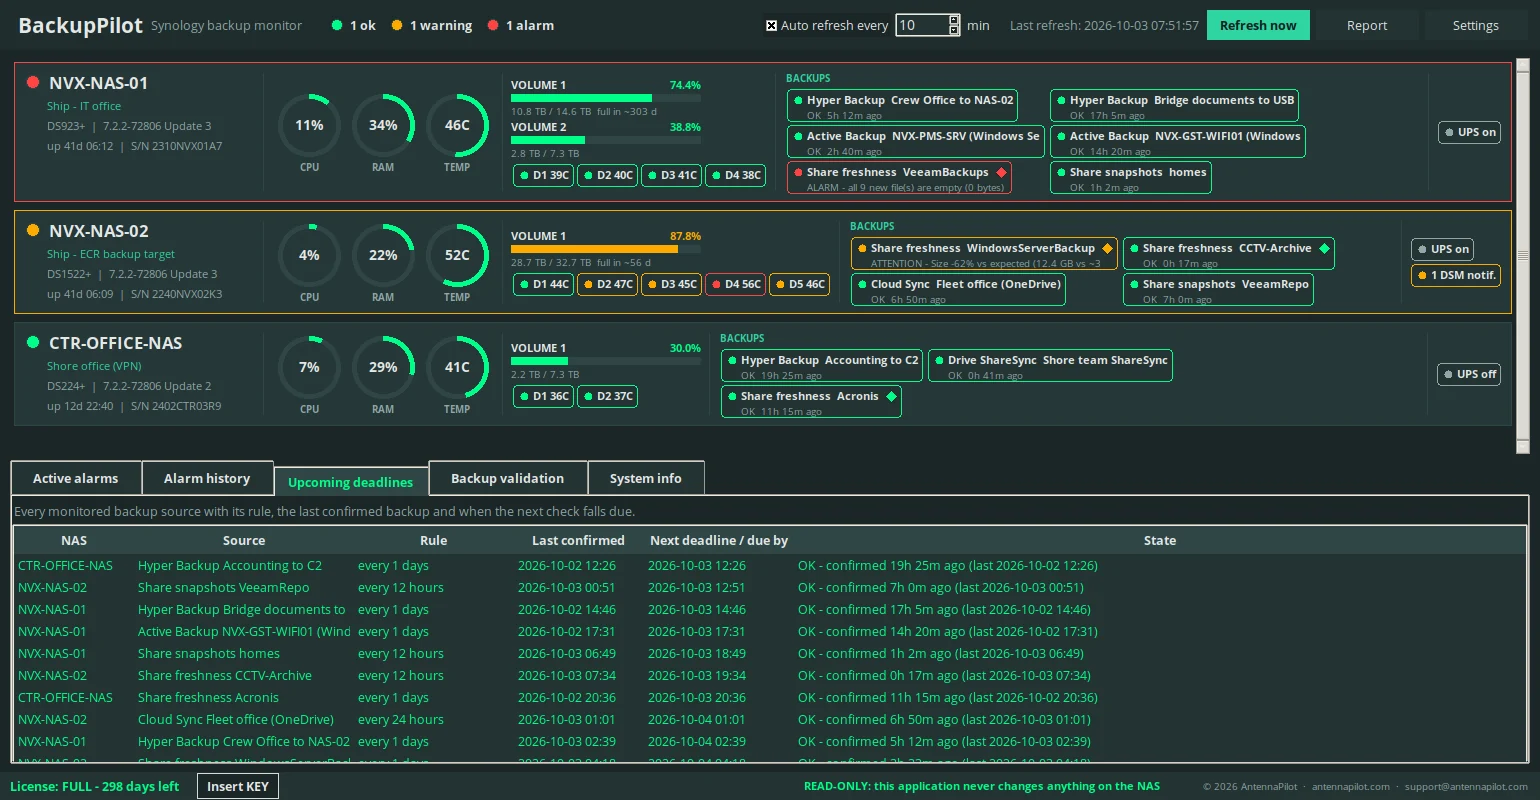Click the 1 alarm summary indicator

point(520,25)
